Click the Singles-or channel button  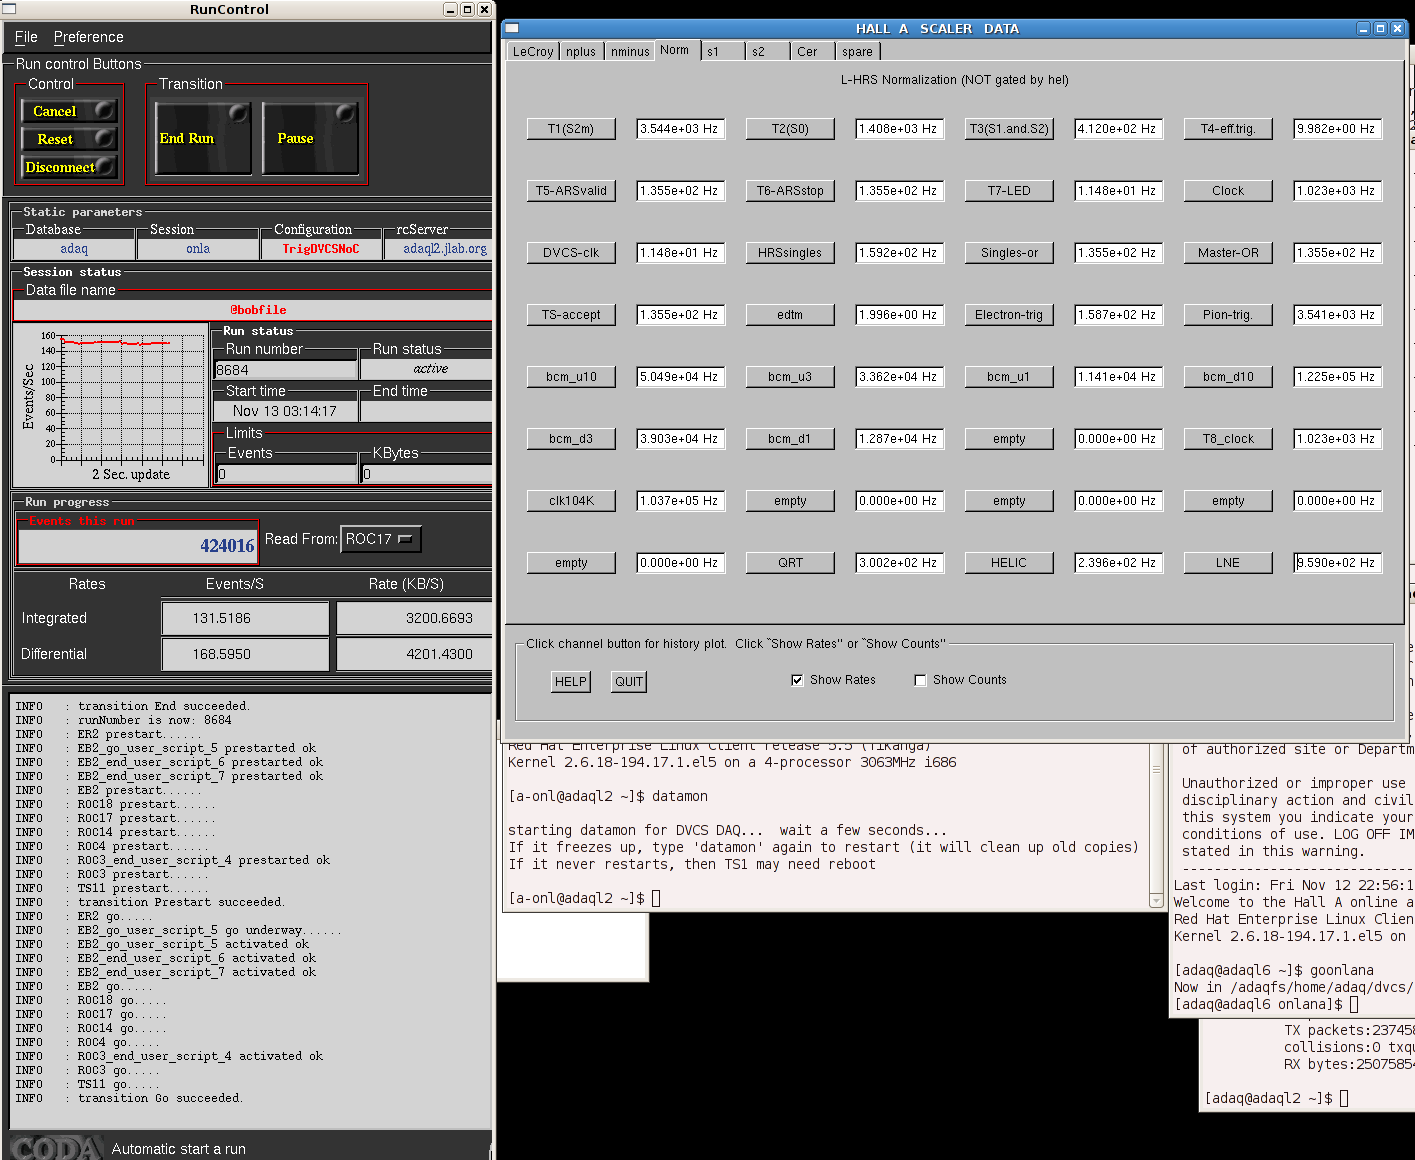pos(1009,253)
